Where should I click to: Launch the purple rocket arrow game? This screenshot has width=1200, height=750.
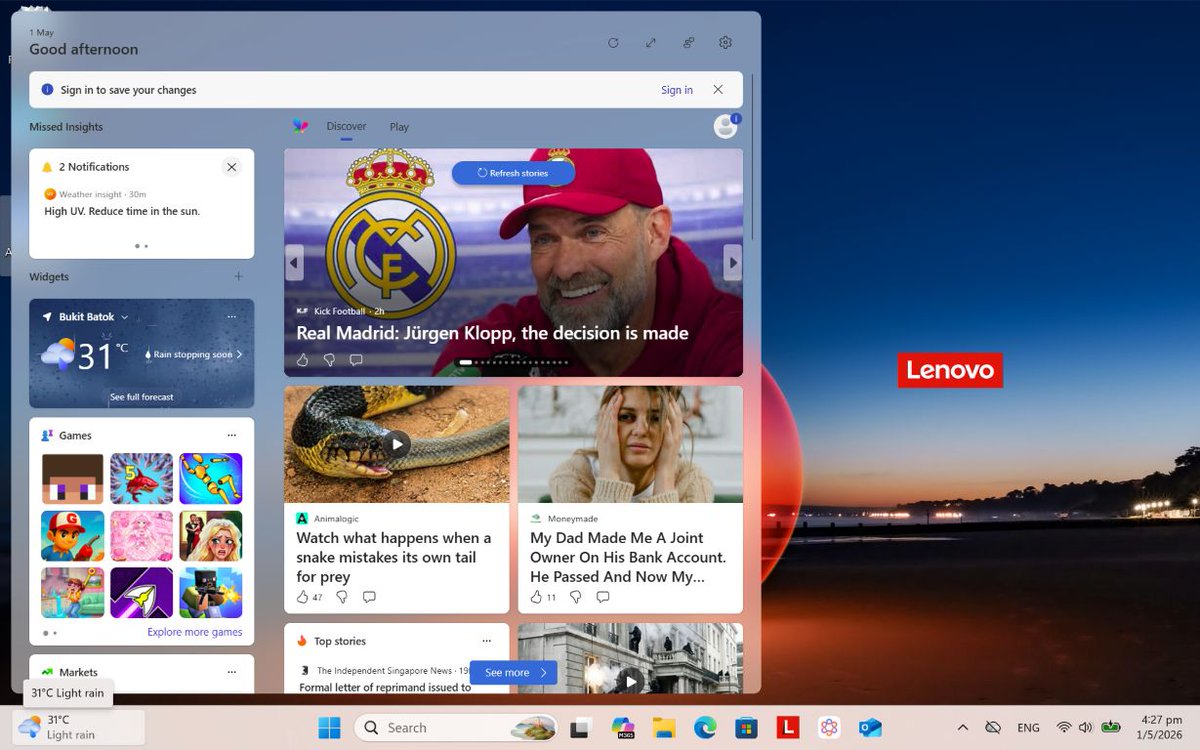142,593
